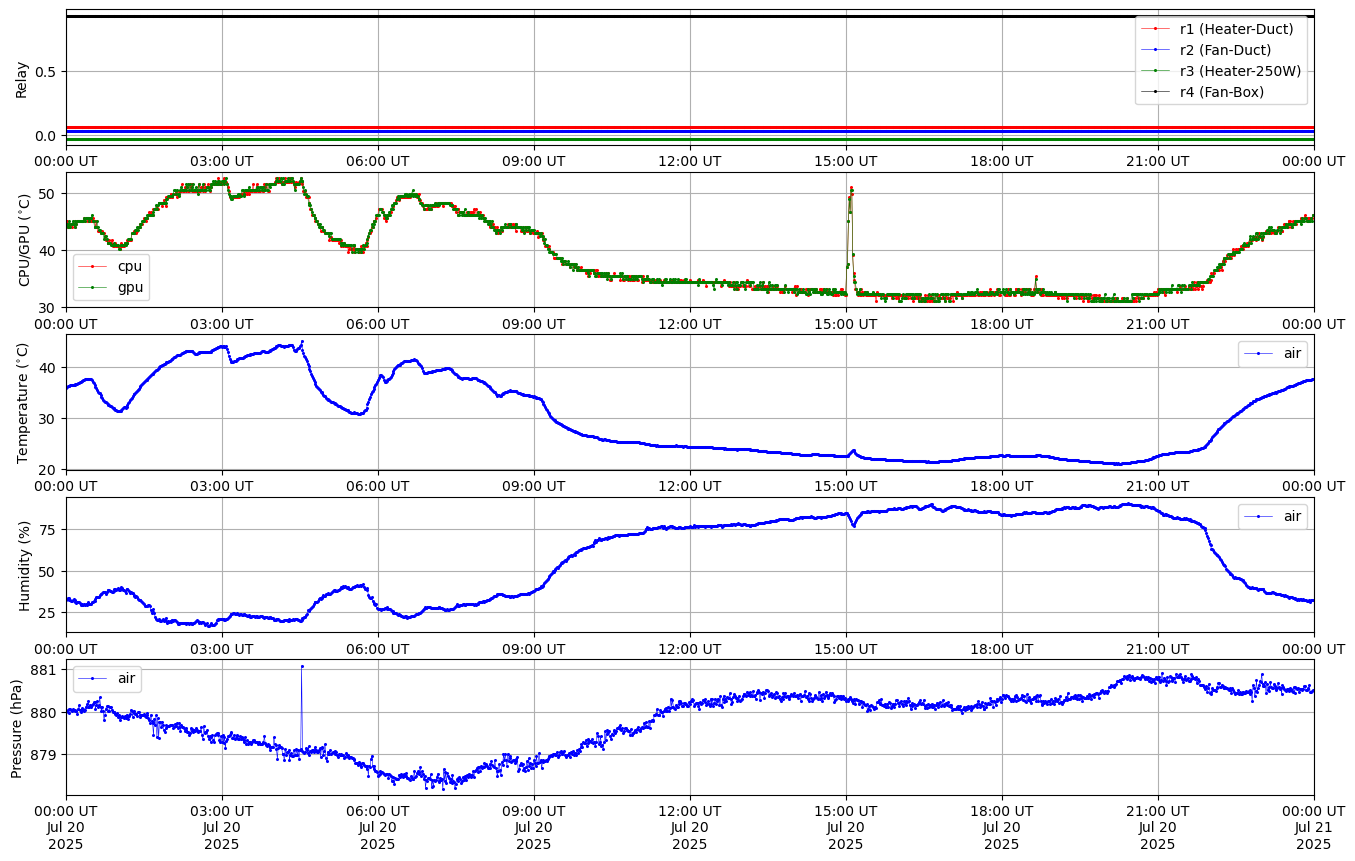Image resolution: width=1355 pixels, height=861 pixels.
Task: Click the black r4 (Fan-Box) relay line
Action: (690, 16)
